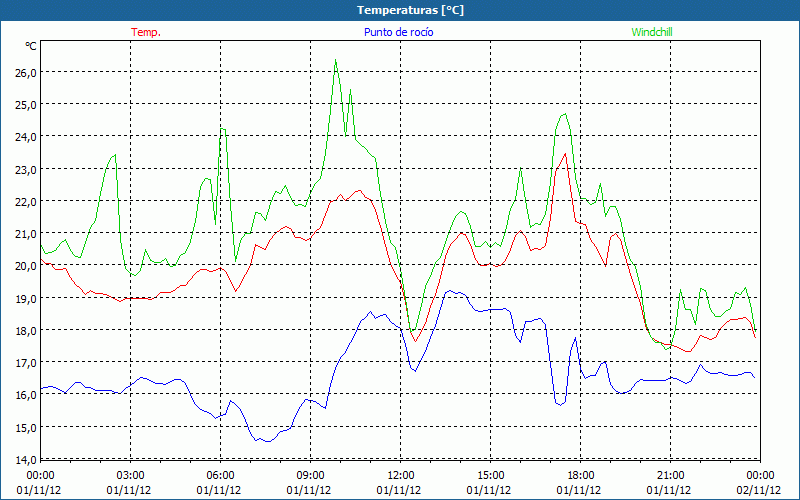Viewport: 800px width, 500px height.
Task: Click the 06:00 time axis label
Action: point(220,476)
